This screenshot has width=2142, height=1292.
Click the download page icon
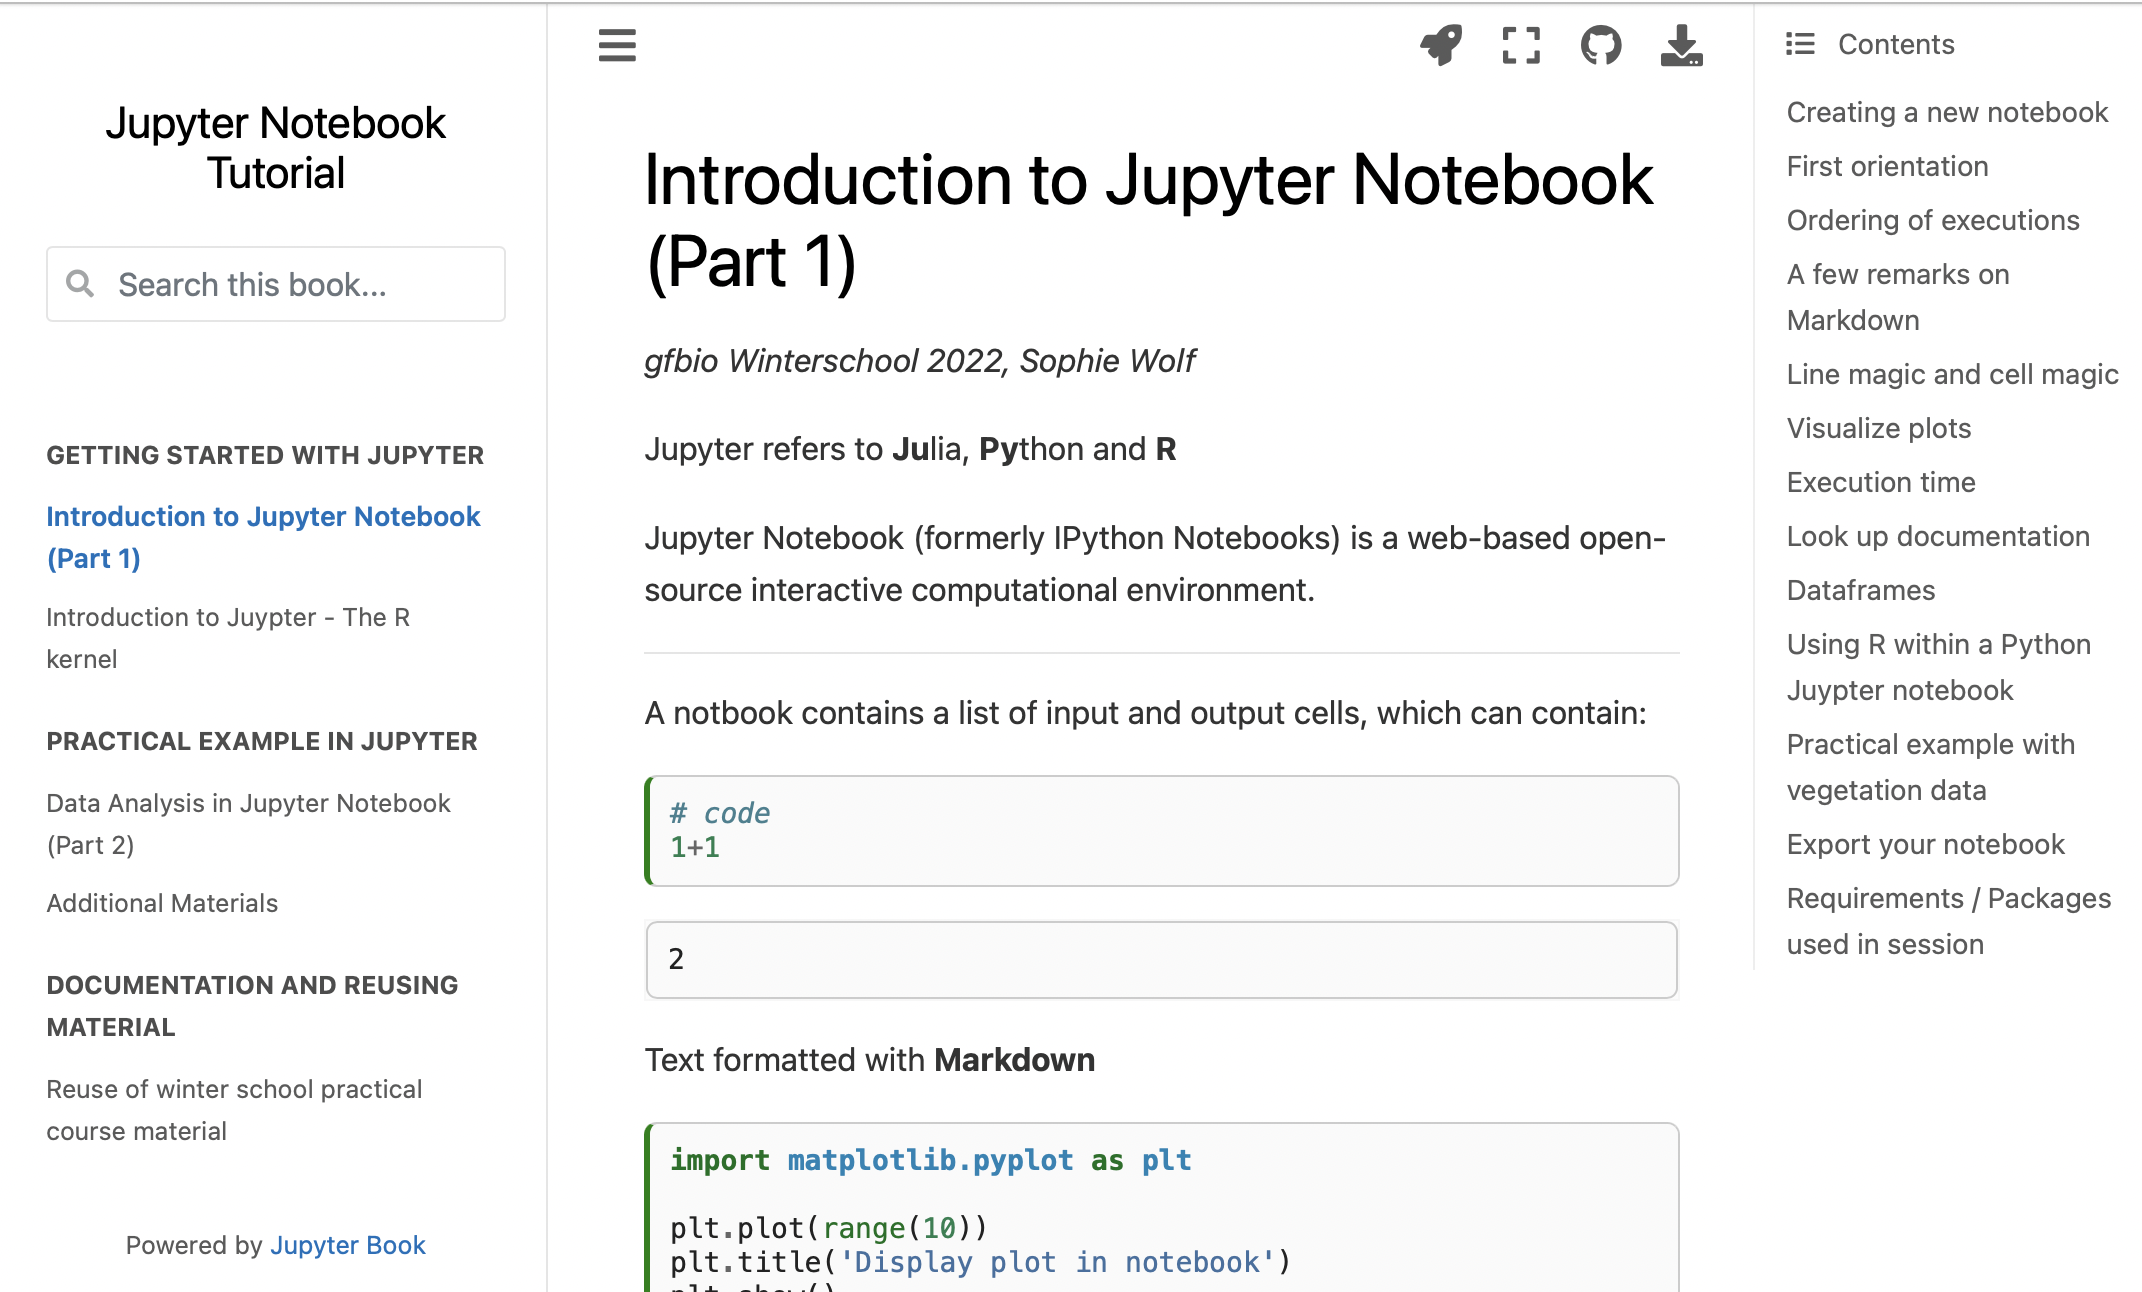[x=1681, y=45]
